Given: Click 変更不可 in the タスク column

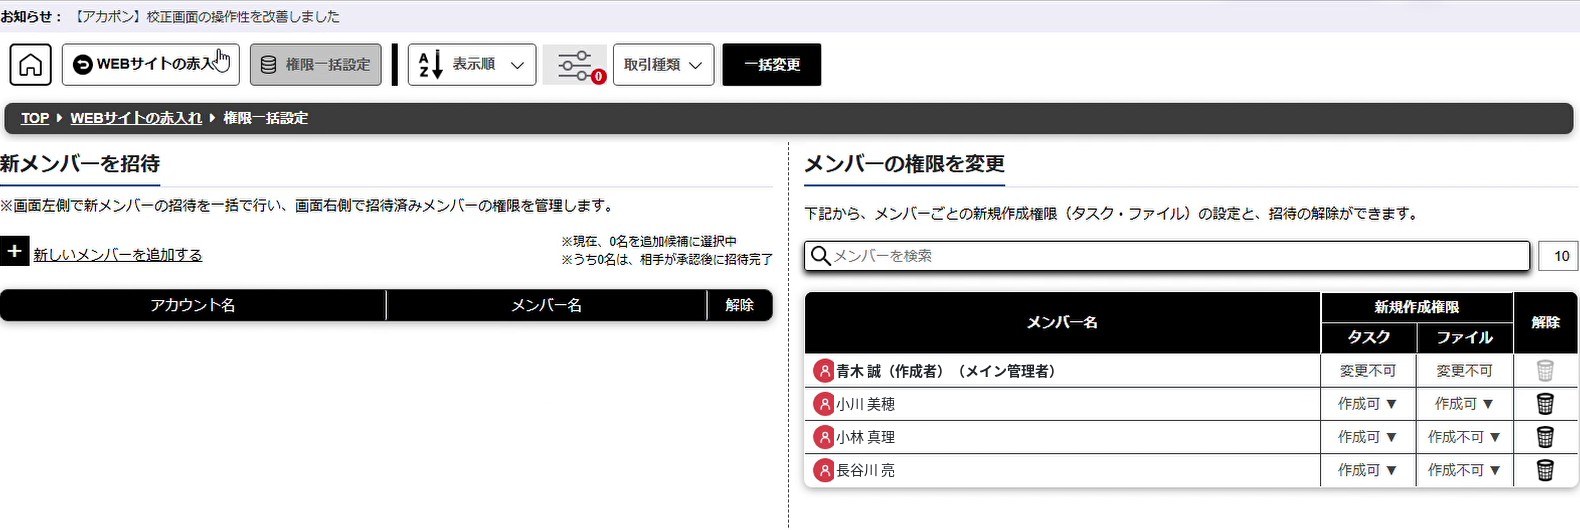Looking at the screenshot, I should click(x=1368, y=371).
